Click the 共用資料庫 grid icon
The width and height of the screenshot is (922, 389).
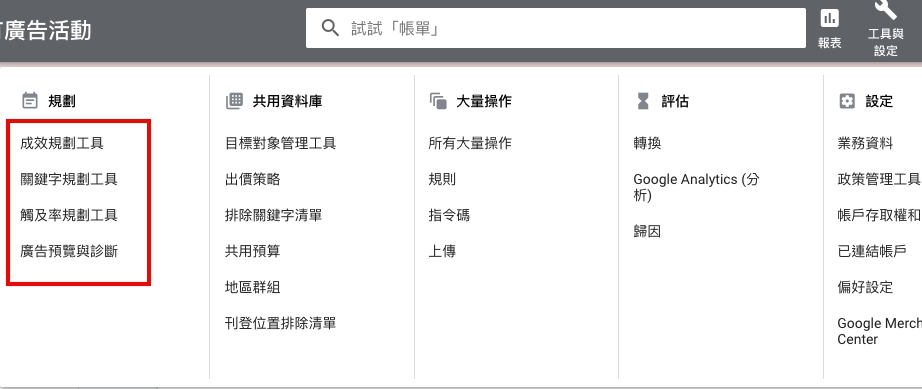point(234,101)
